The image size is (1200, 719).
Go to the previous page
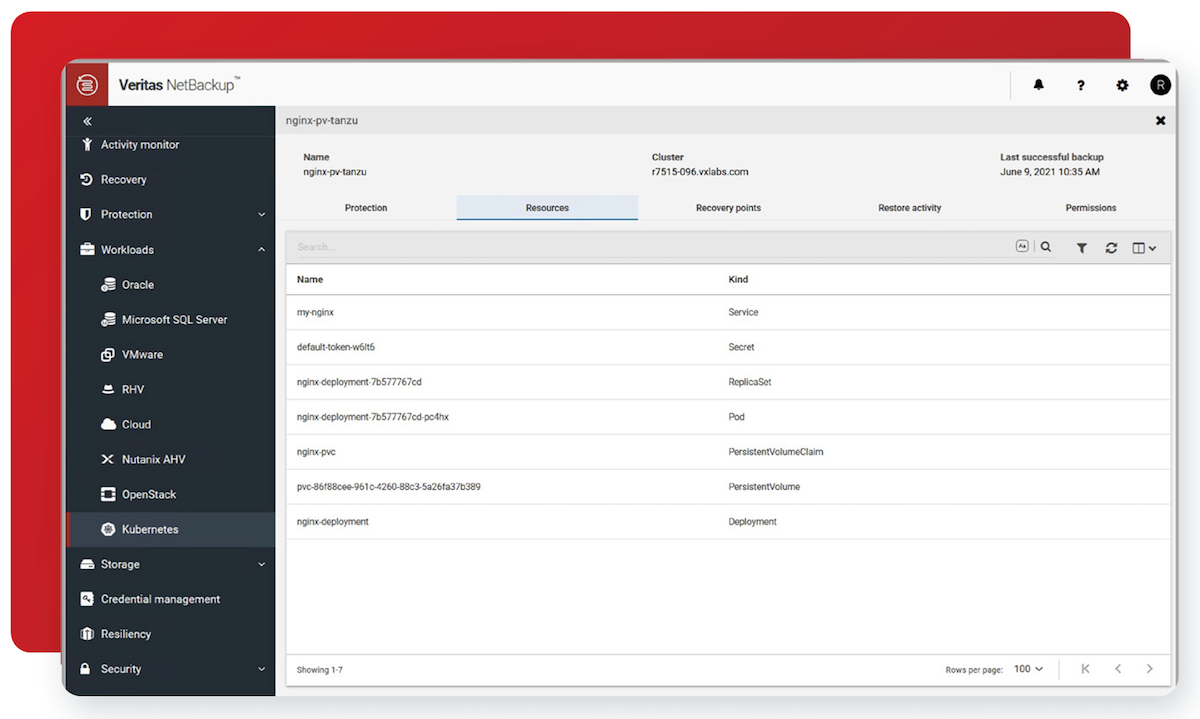pos(1118,669)
